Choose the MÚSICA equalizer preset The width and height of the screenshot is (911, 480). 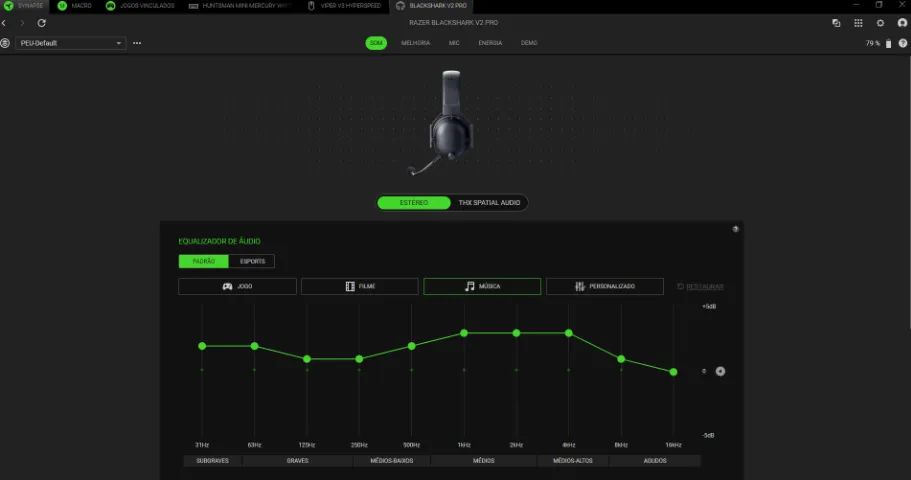[482, 286]
